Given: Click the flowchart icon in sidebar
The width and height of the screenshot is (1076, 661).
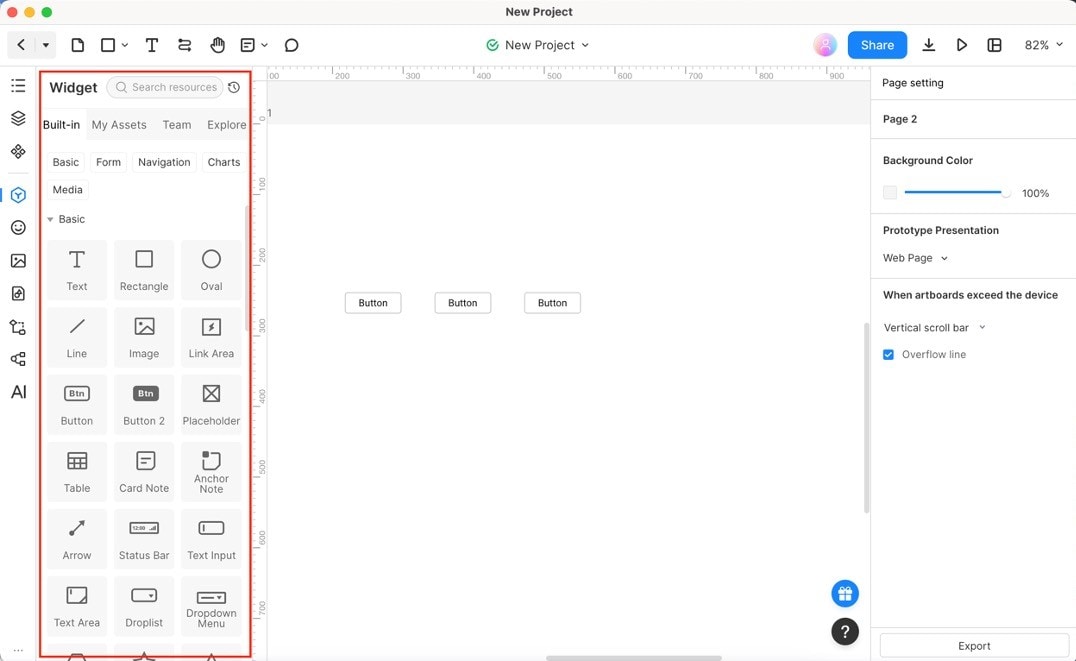Looking at the screenshot, I should [19, 326].
